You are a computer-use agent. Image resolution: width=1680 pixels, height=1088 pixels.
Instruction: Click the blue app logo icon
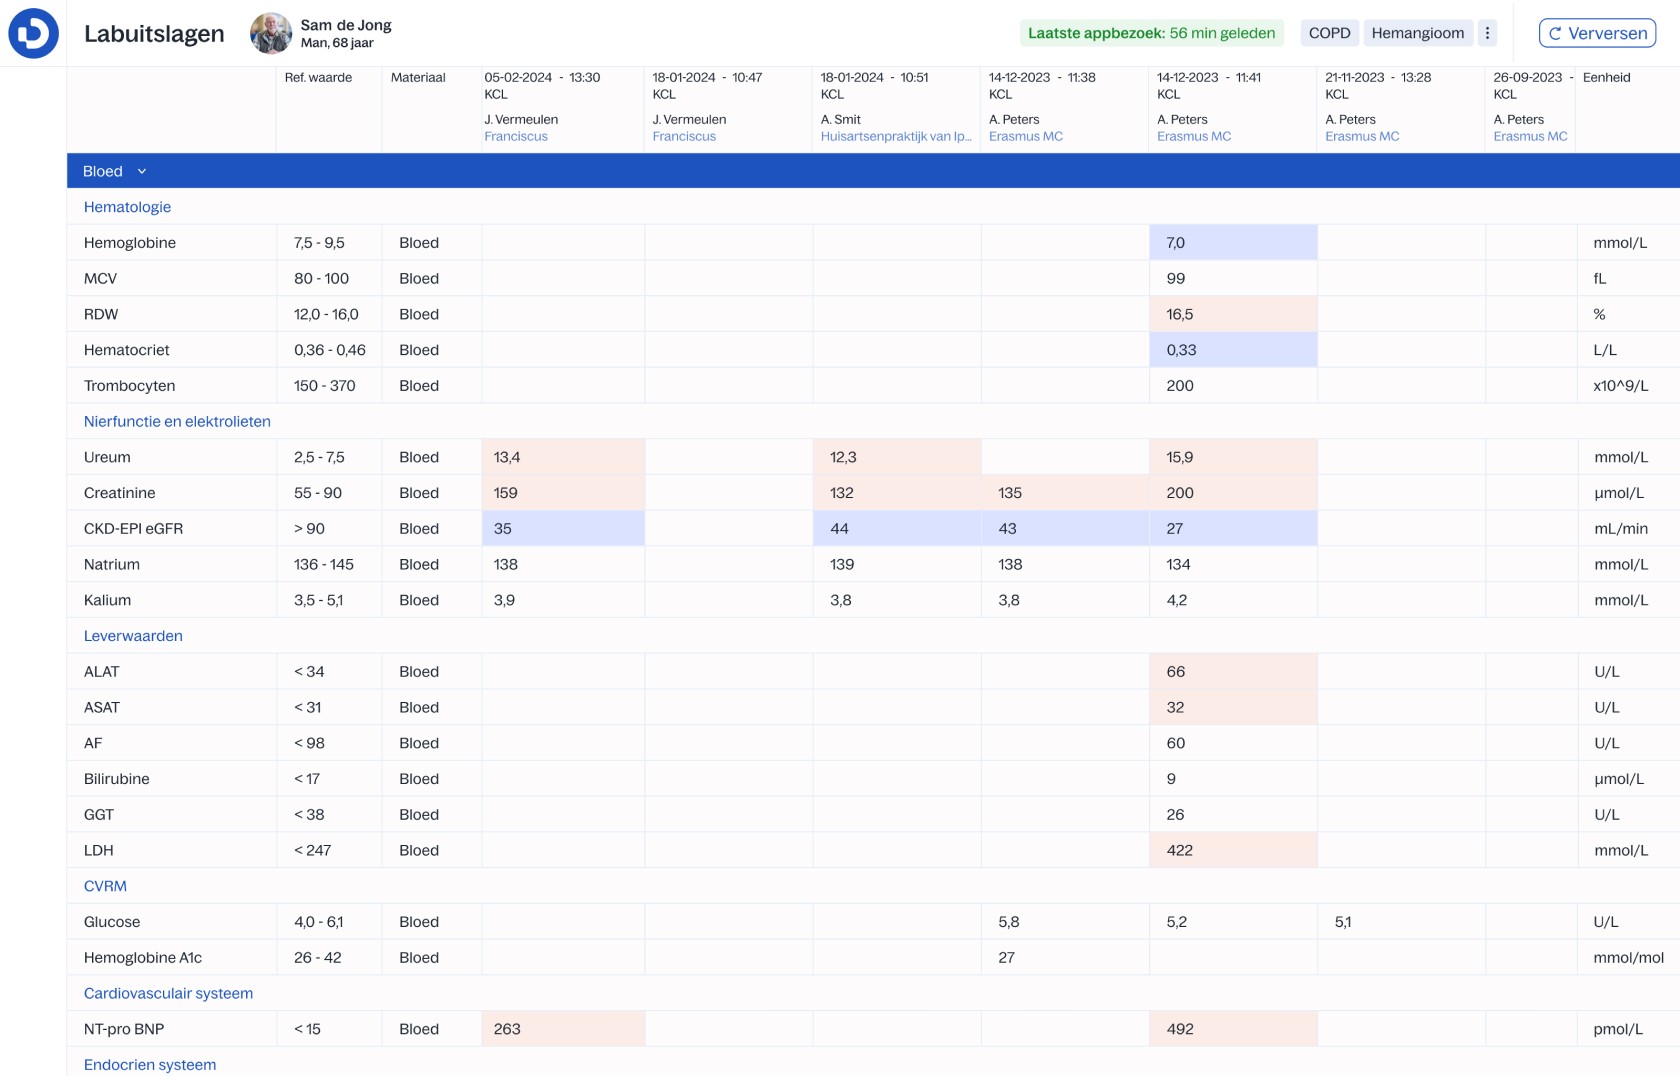click(33, 33)
